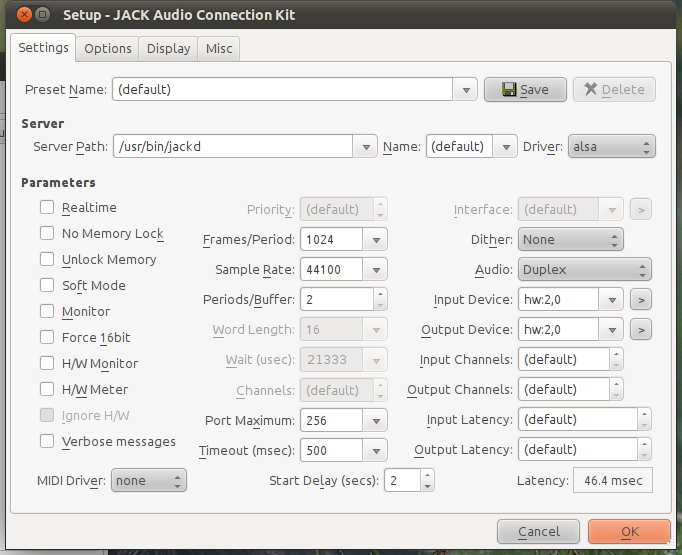The image size is (682, 555).
Task: Increase the Output Latency value
Action: tap(644, 444)
